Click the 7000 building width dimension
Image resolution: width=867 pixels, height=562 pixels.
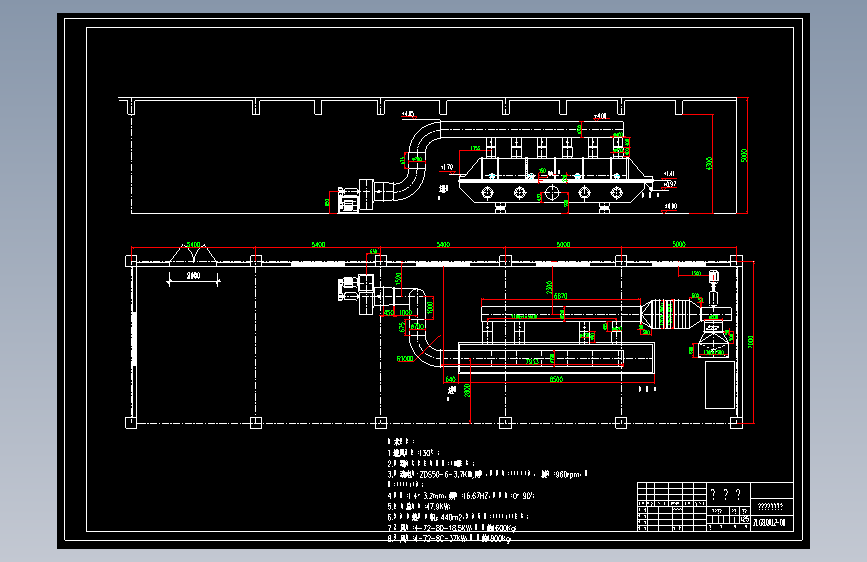(x=750, y=341)
